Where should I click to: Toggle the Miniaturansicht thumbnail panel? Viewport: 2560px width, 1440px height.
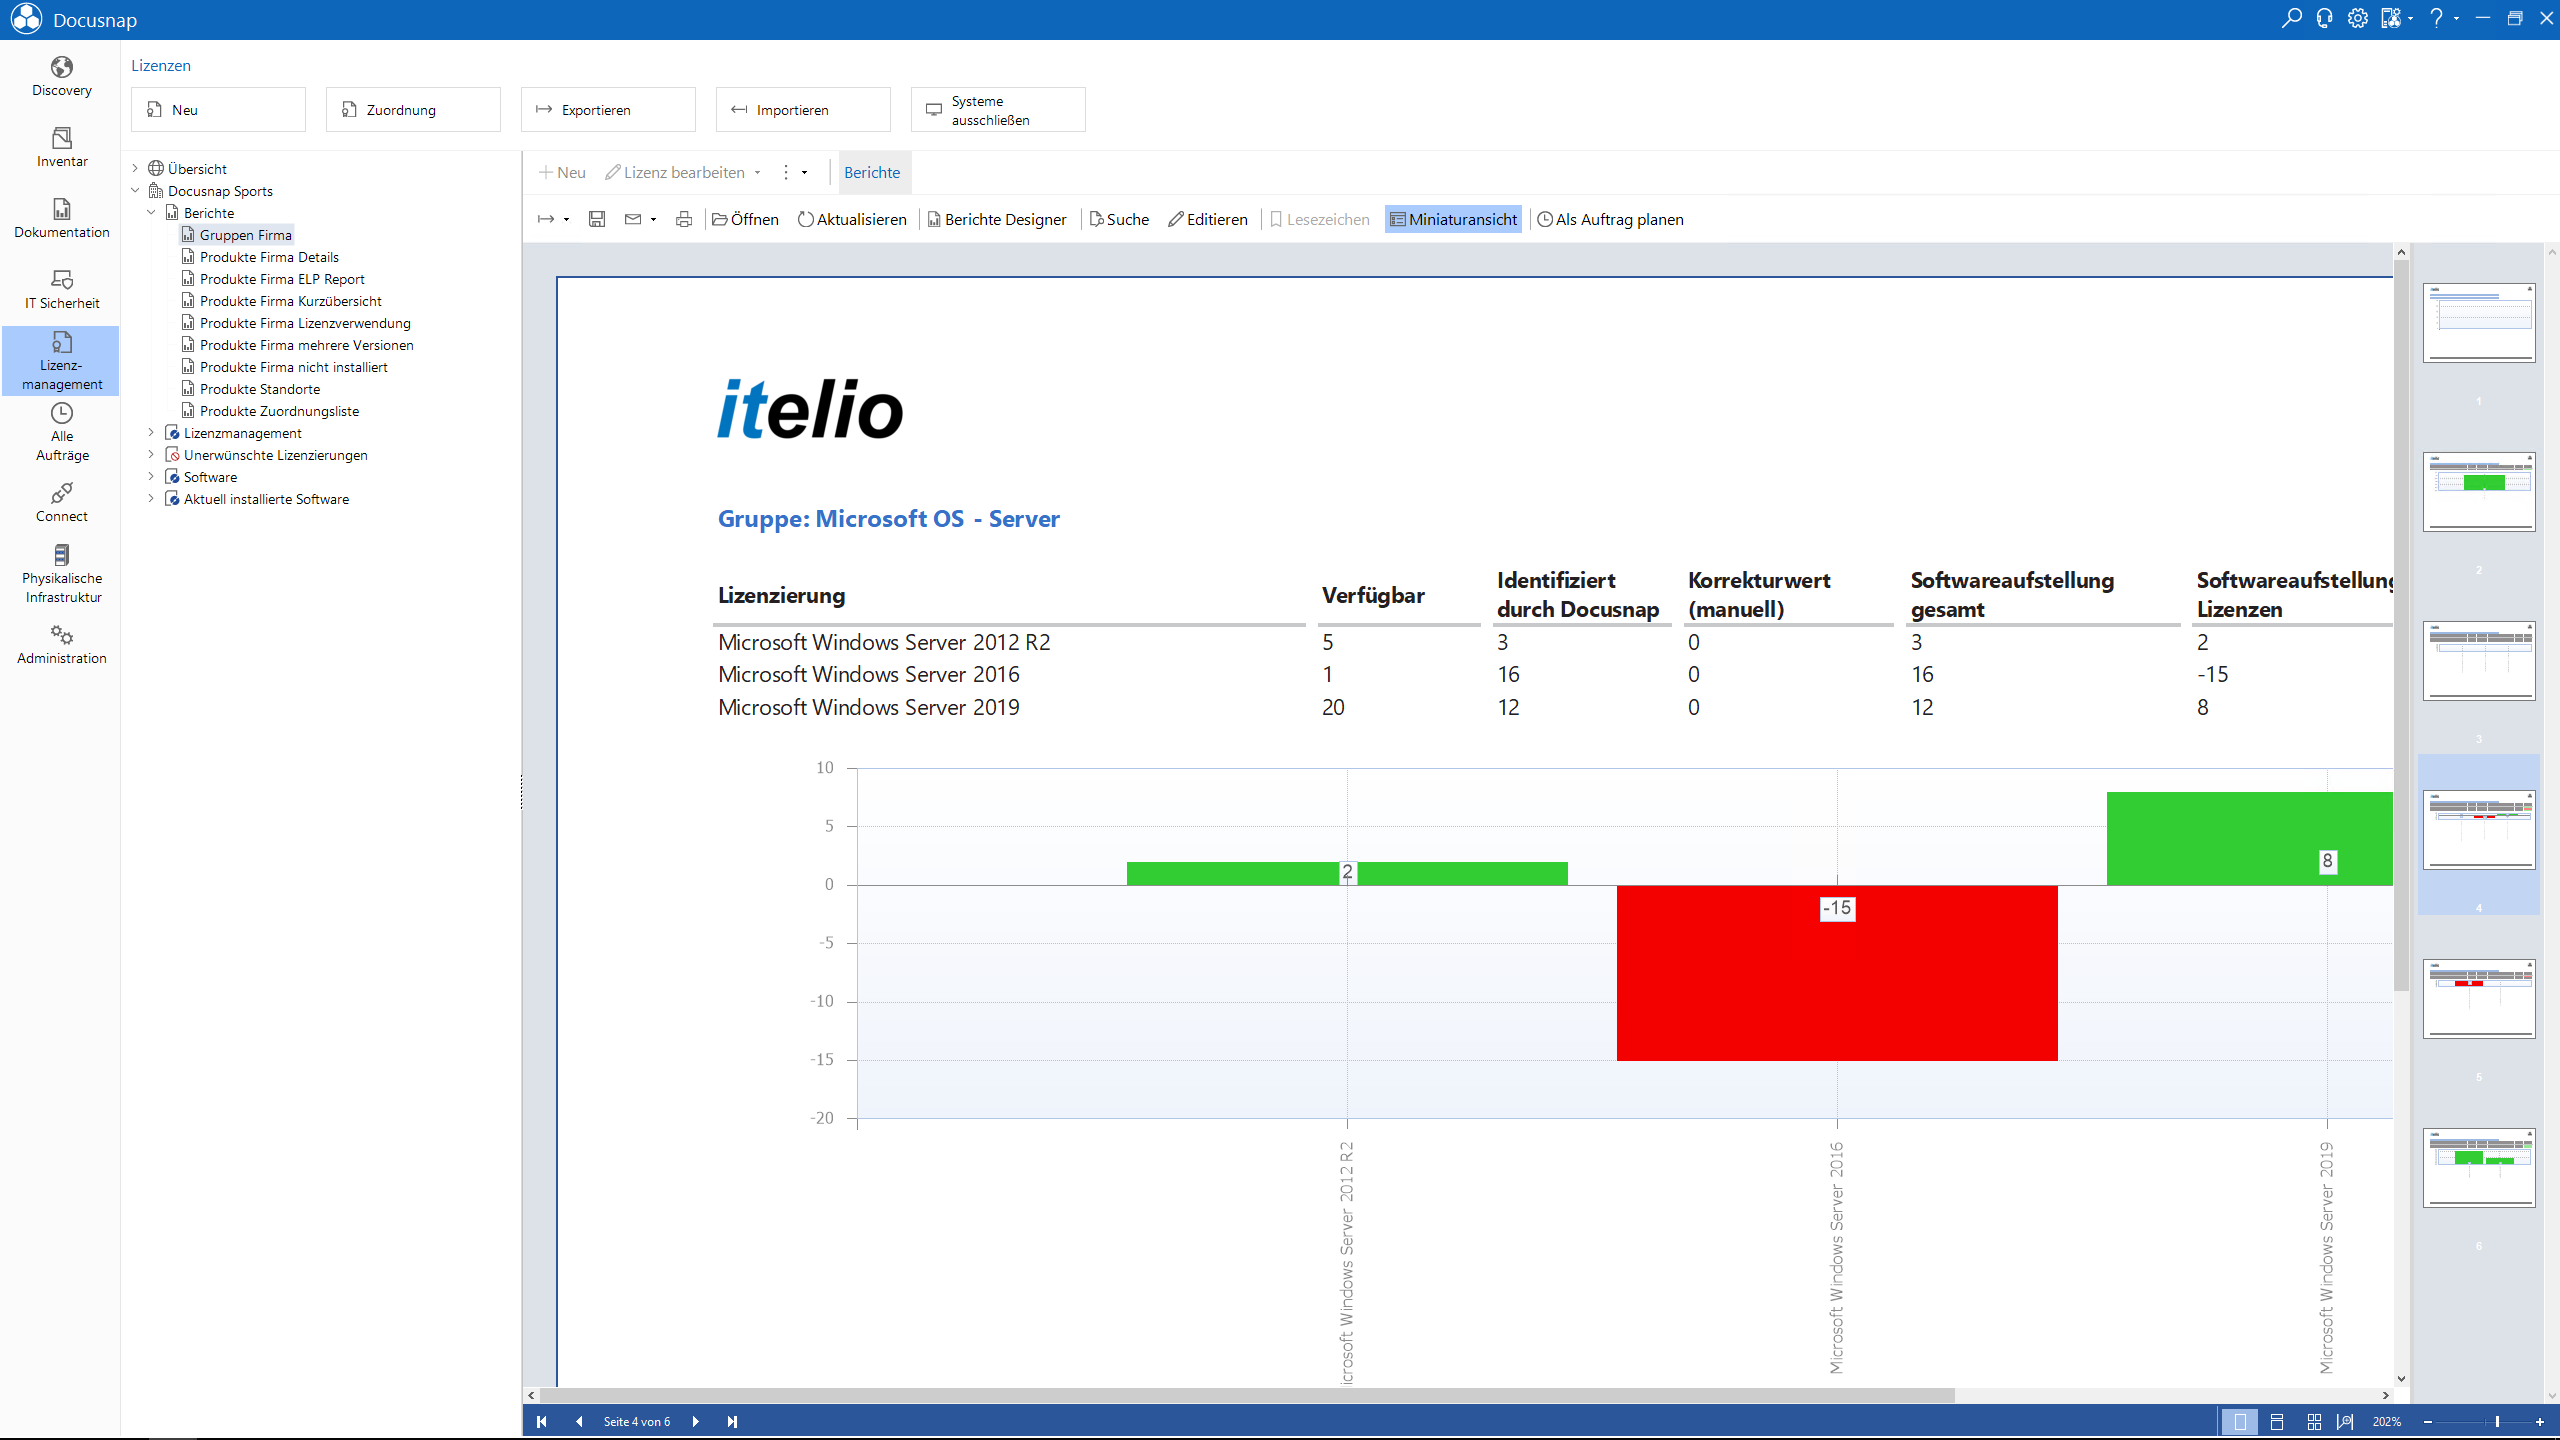pos(1453,219)
